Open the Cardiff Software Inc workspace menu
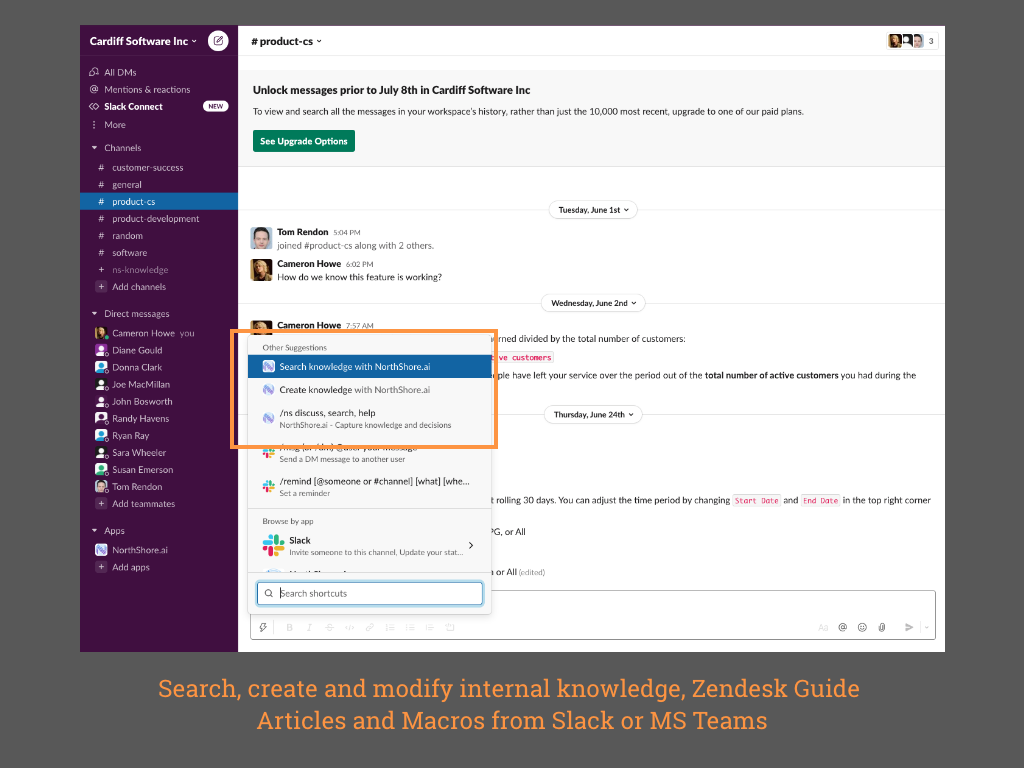This screenshot has width=1024, height=768. pyautogui.click(x=143, y=41)
